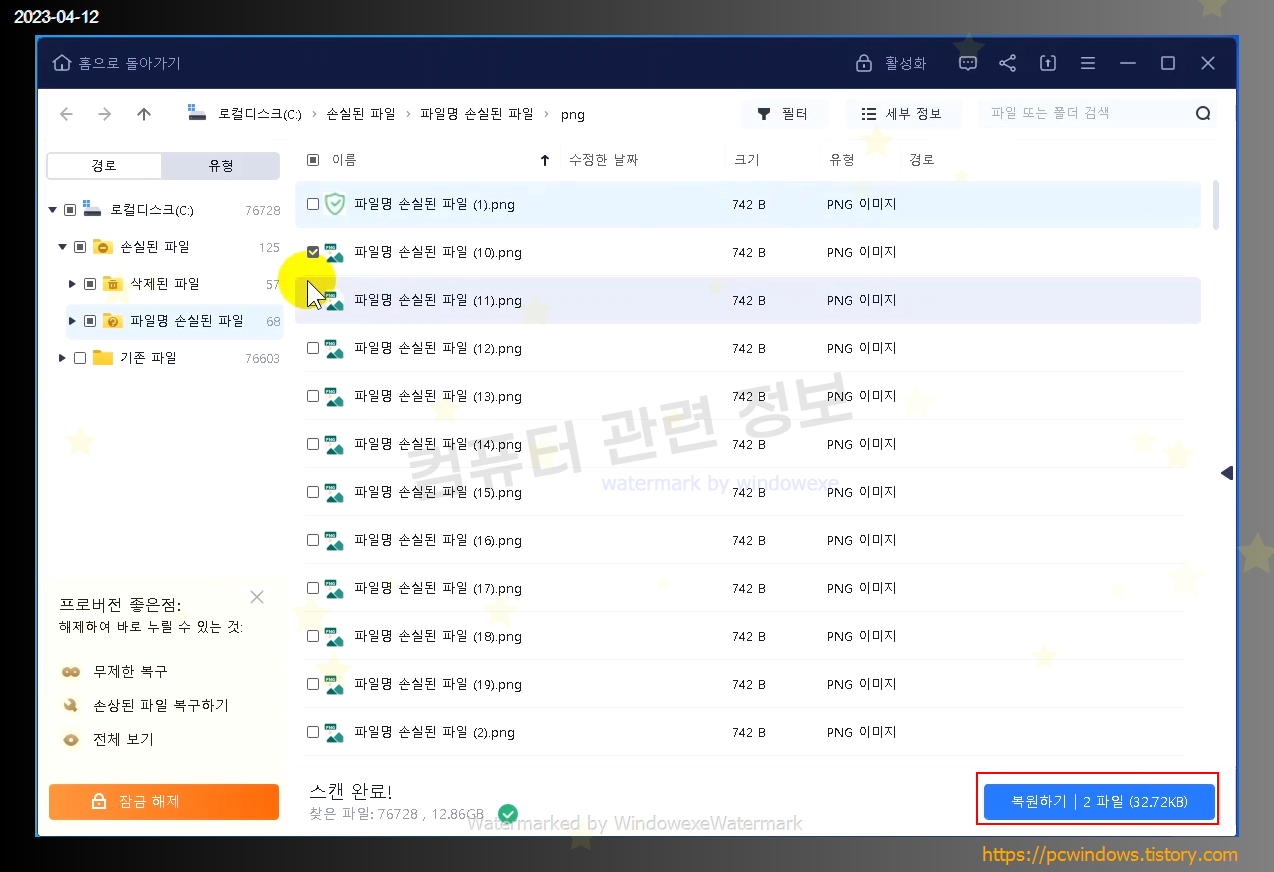Click shield icon of 파일명 손실된 파일 (1).png

tap(334, 204)
